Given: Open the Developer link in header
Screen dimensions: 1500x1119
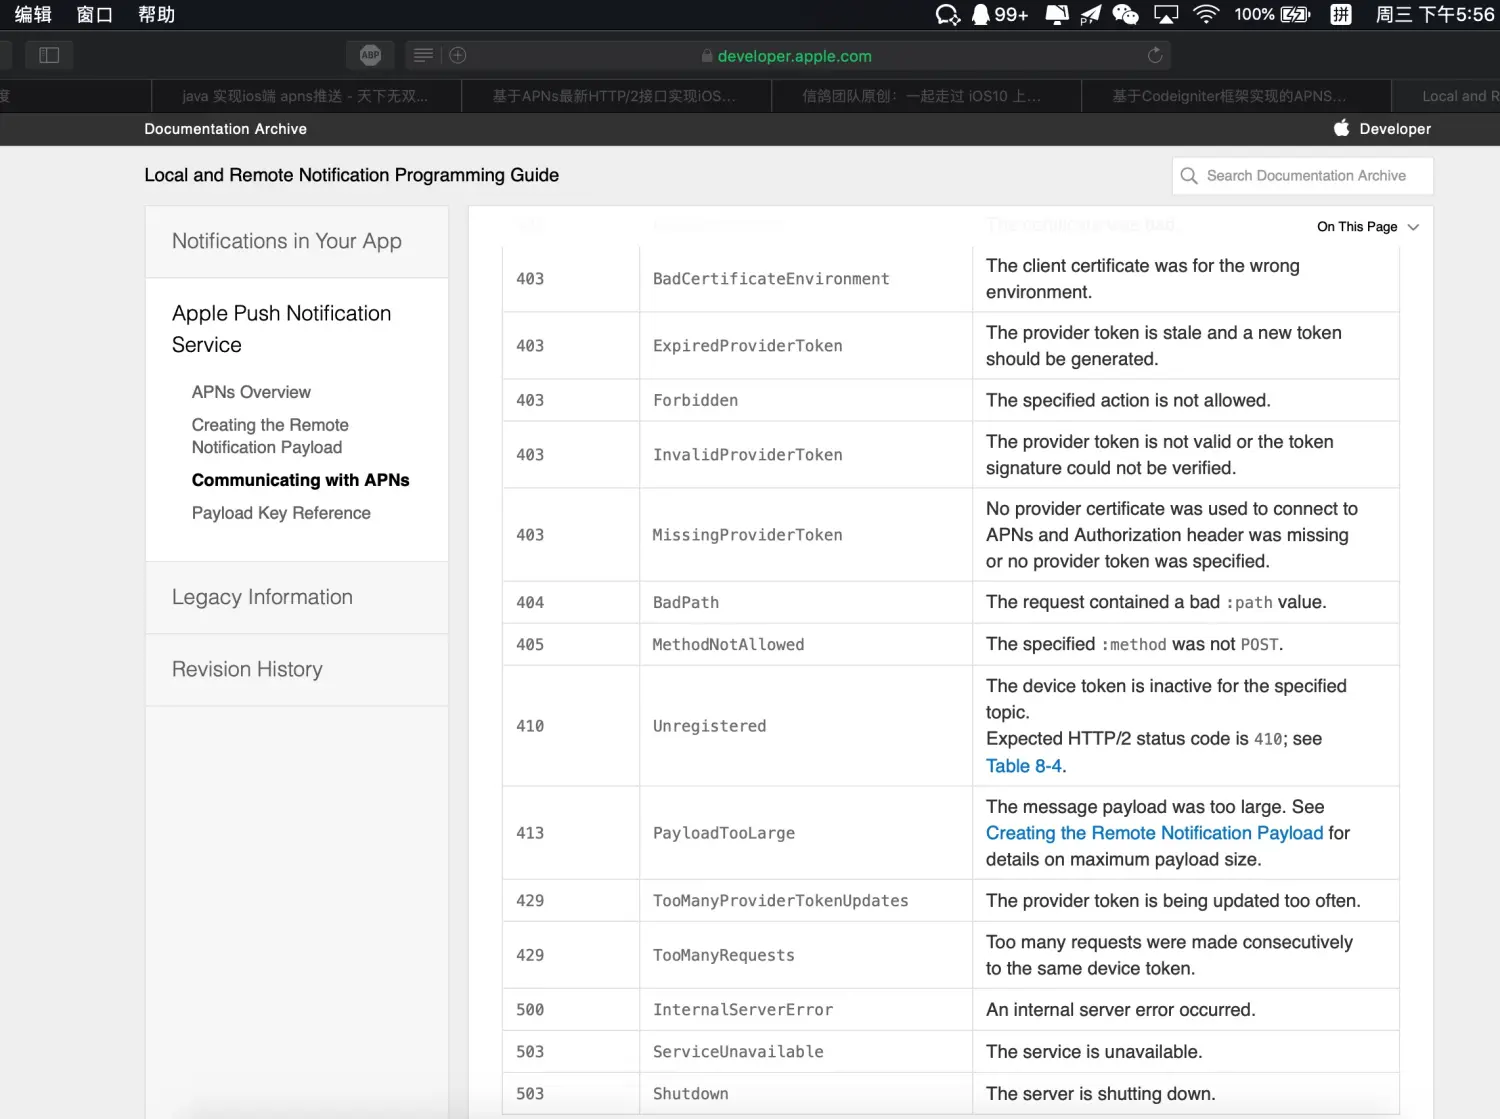Looking at the screenshot, I should (x=1394, y=129).
